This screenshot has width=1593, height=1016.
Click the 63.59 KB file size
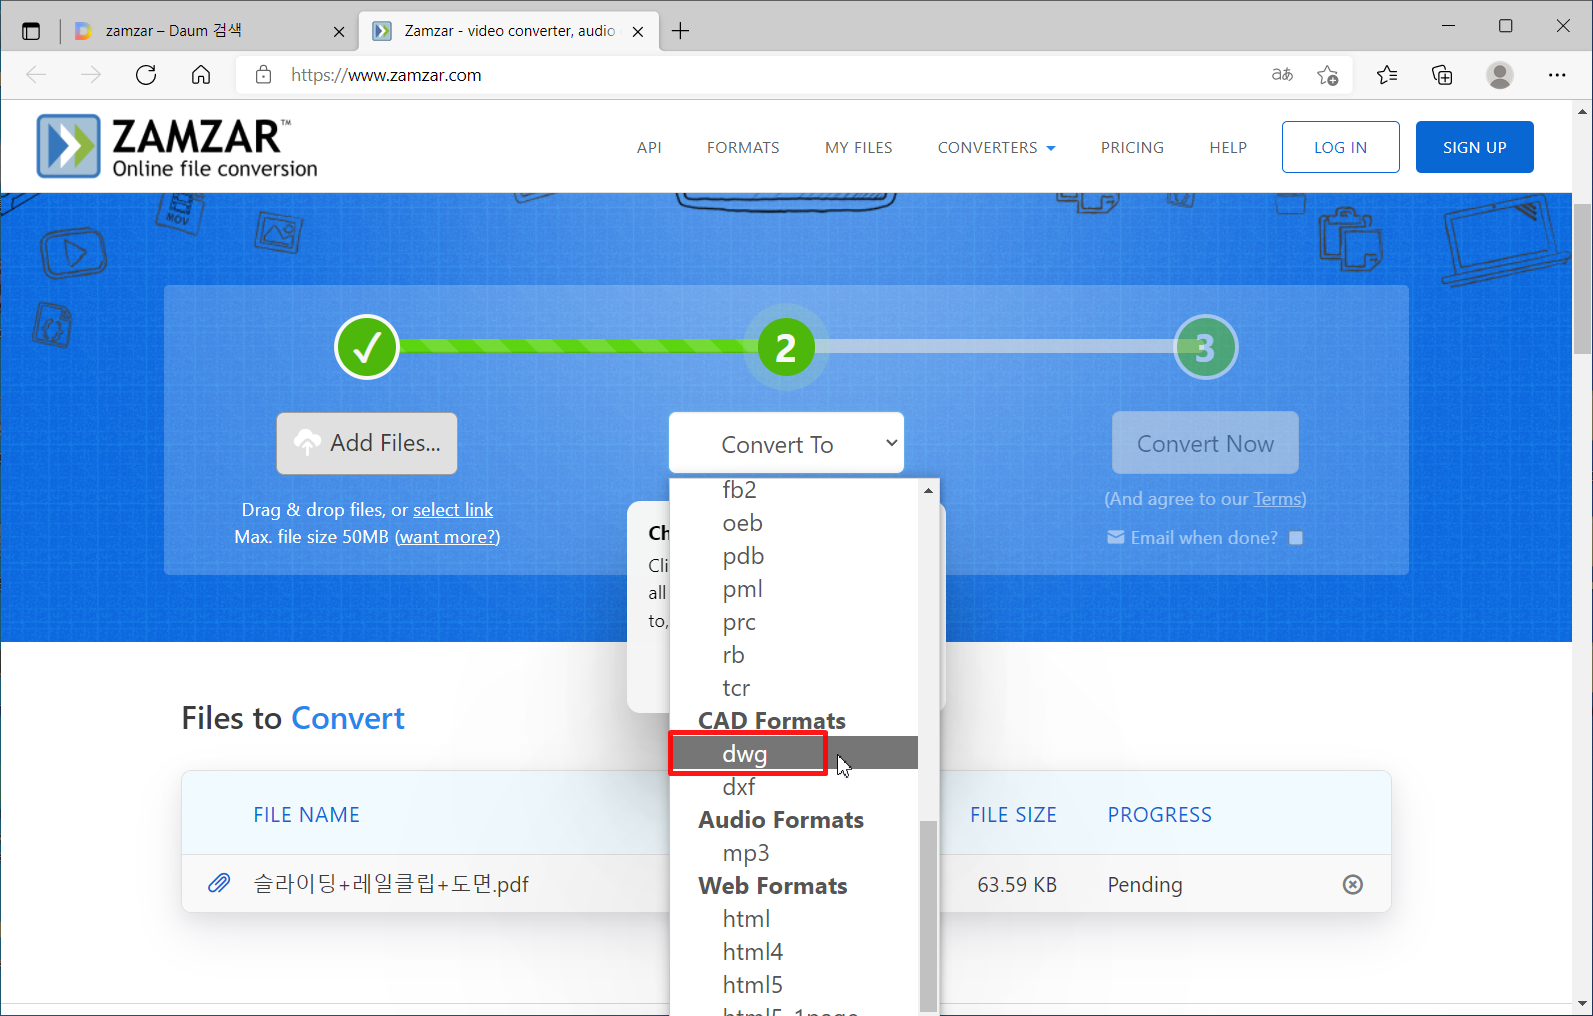pyautogui.click(x=1017, y=884)
